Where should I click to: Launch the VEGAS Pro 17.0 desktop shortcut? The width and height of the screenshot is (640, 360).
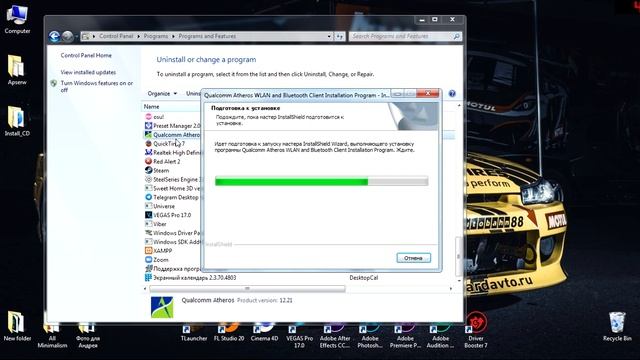coord(300,336)
